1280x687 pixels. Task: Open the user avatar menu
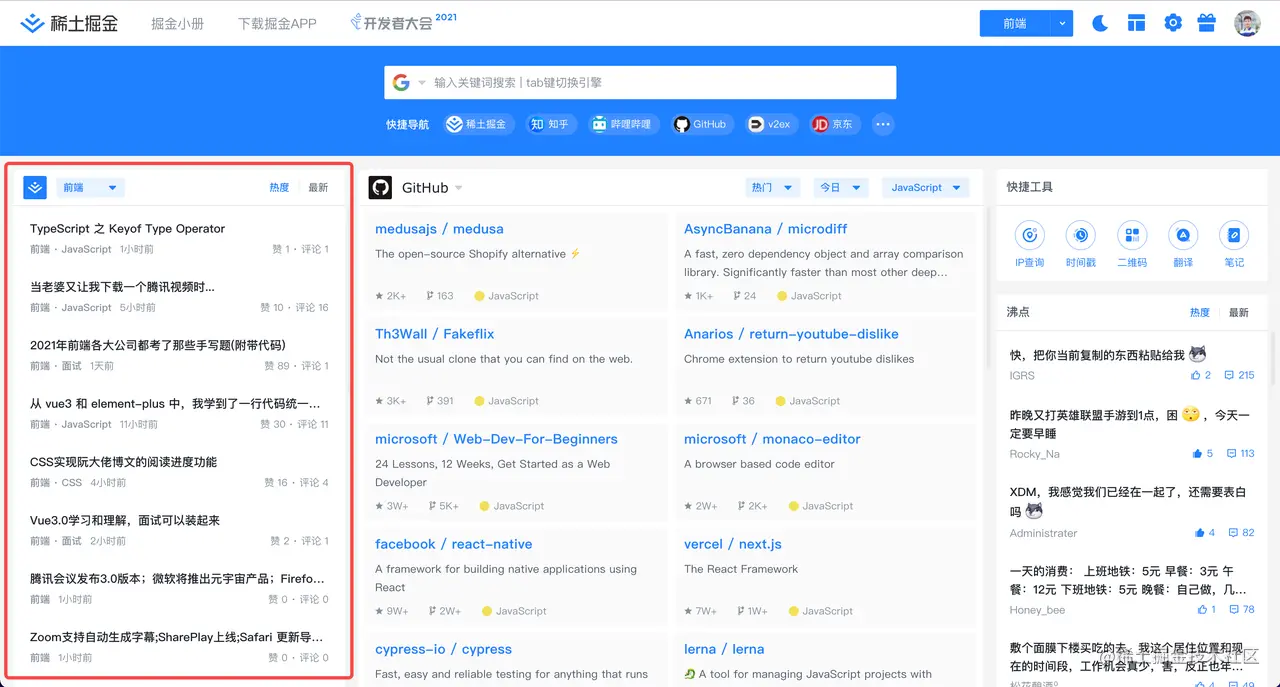point(1247,23)
